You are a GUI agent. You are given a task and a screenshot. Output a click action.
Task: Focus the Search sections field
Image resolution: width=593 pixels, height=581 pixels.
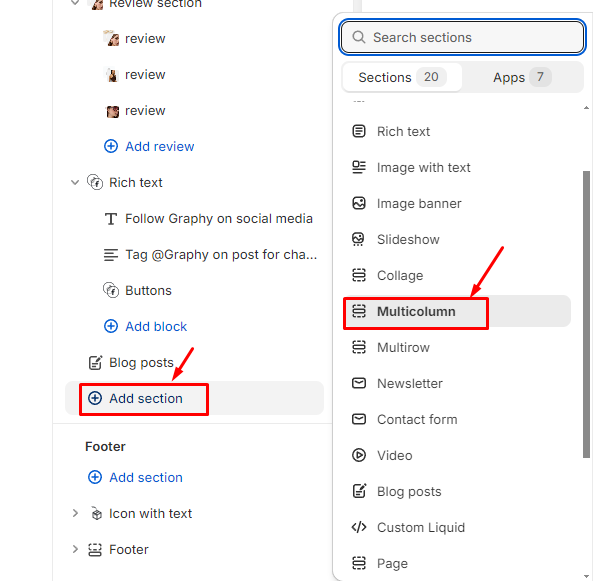(462, 37)
